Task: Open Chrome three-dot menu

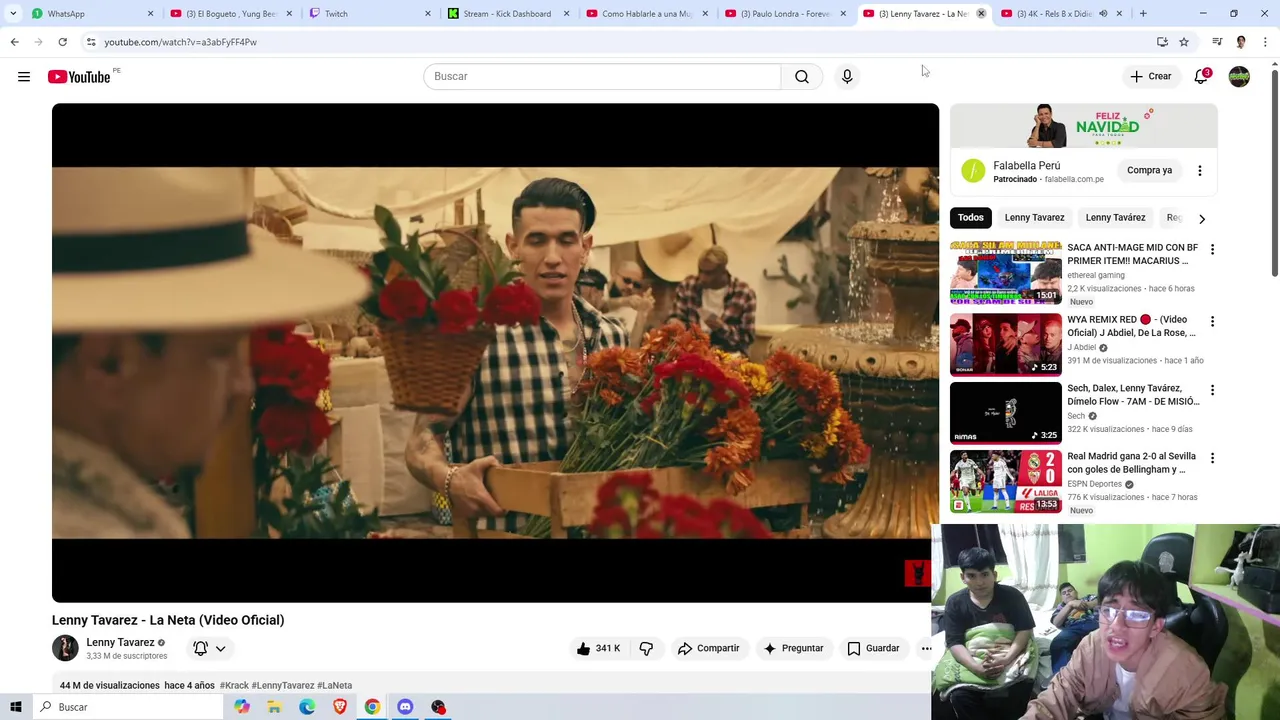Action: (1265, 42)
